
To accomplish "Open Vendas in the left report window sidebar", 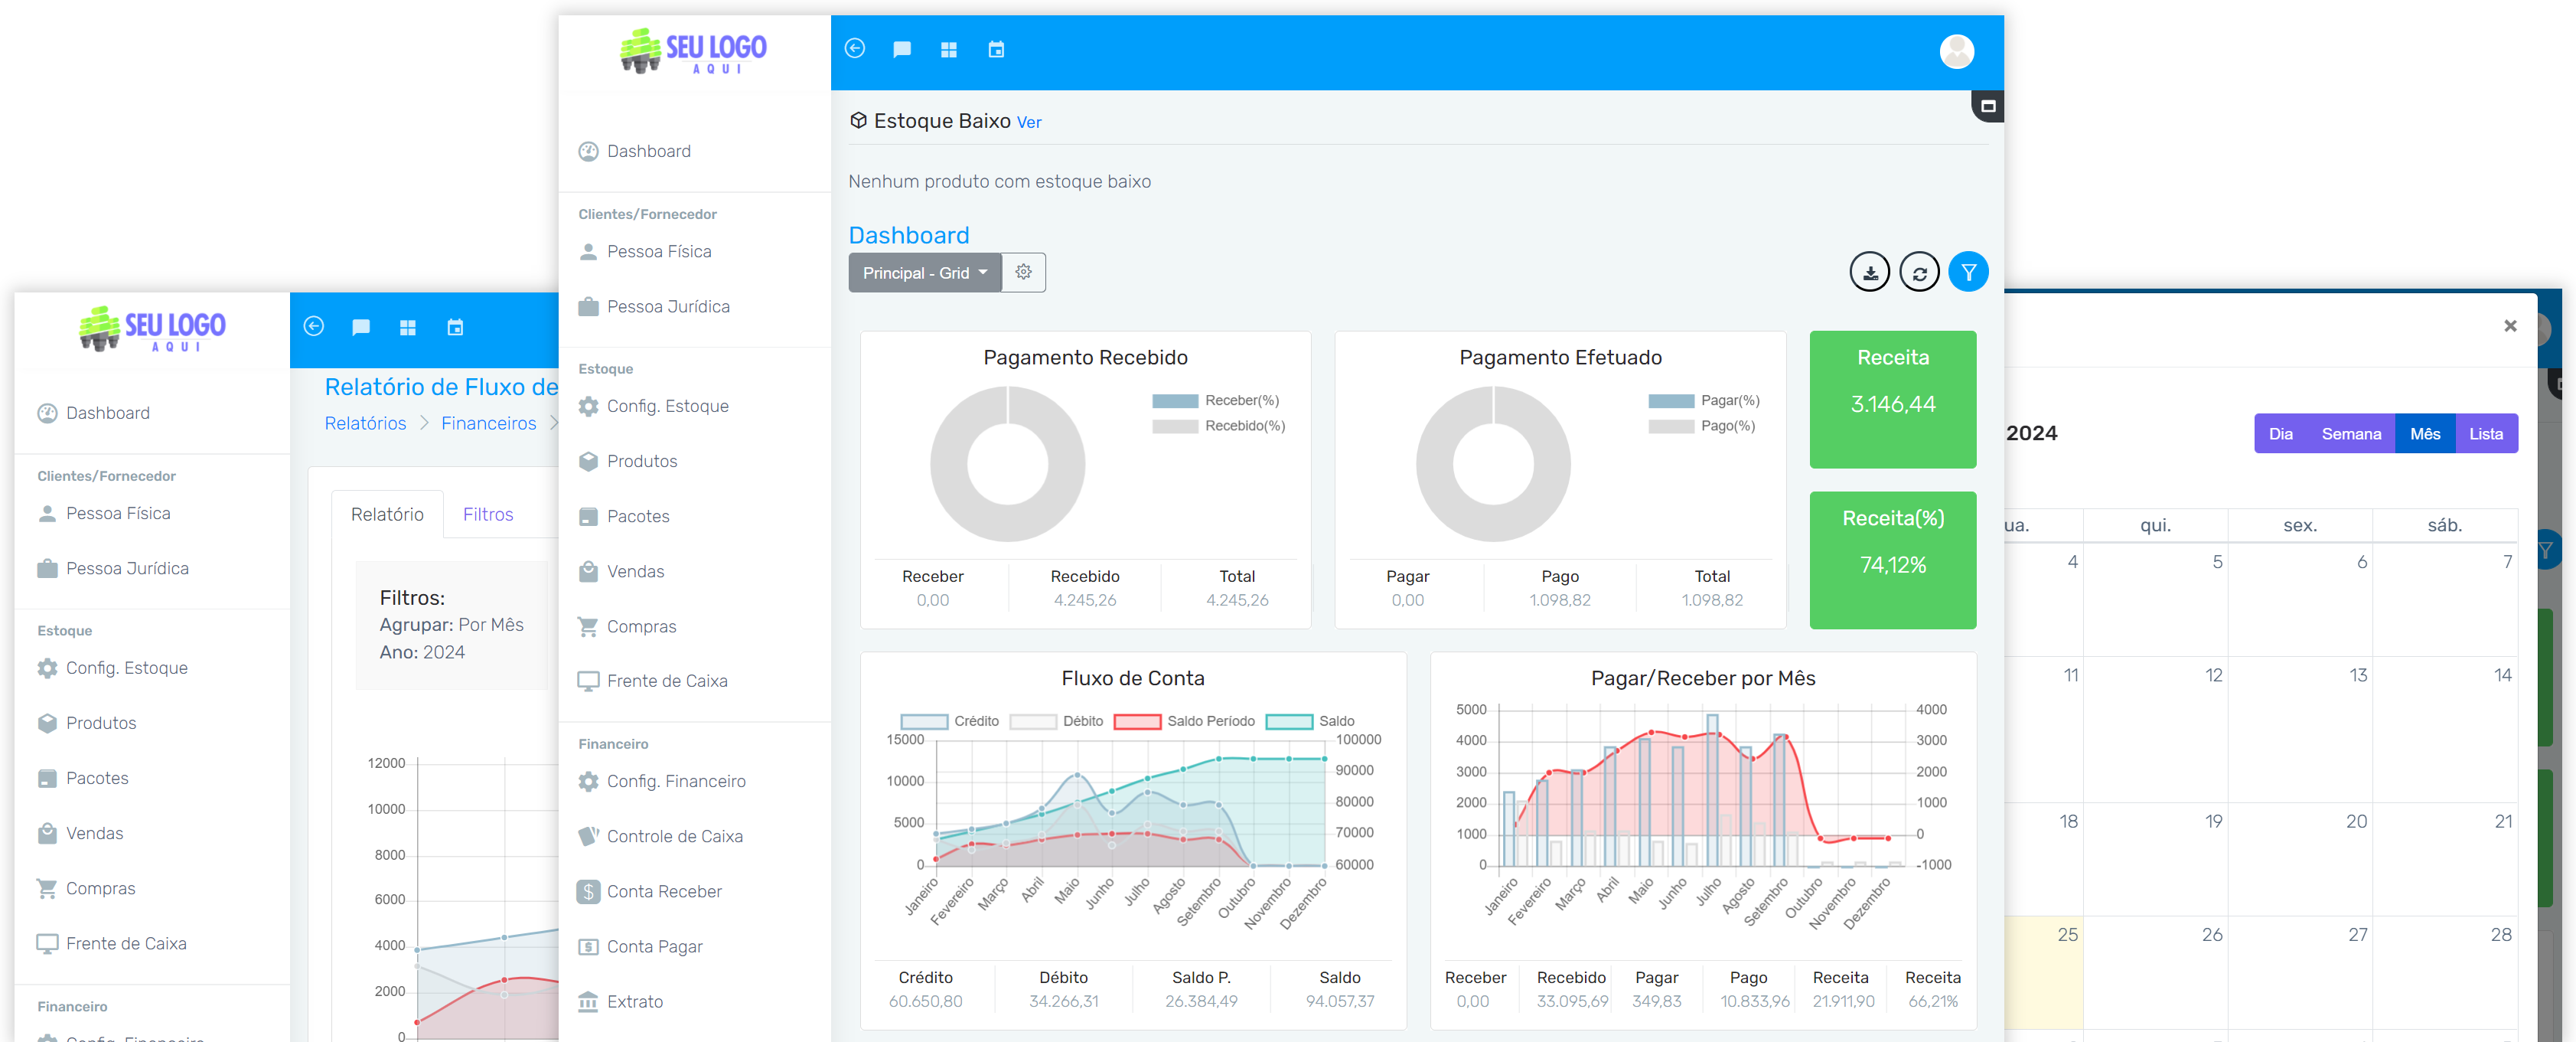I will point(80,833).
